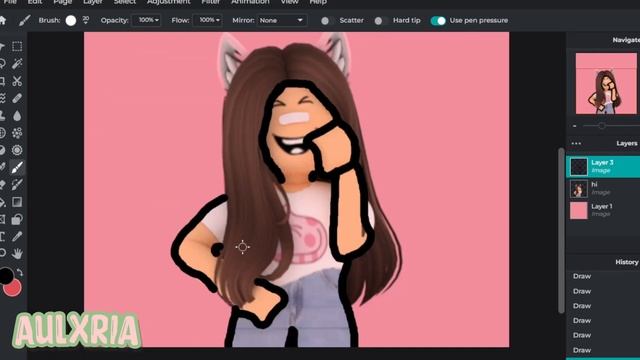Click the Layers panel scrollbar
This screenshot has width=640, height=360.
tap(561, 231)
